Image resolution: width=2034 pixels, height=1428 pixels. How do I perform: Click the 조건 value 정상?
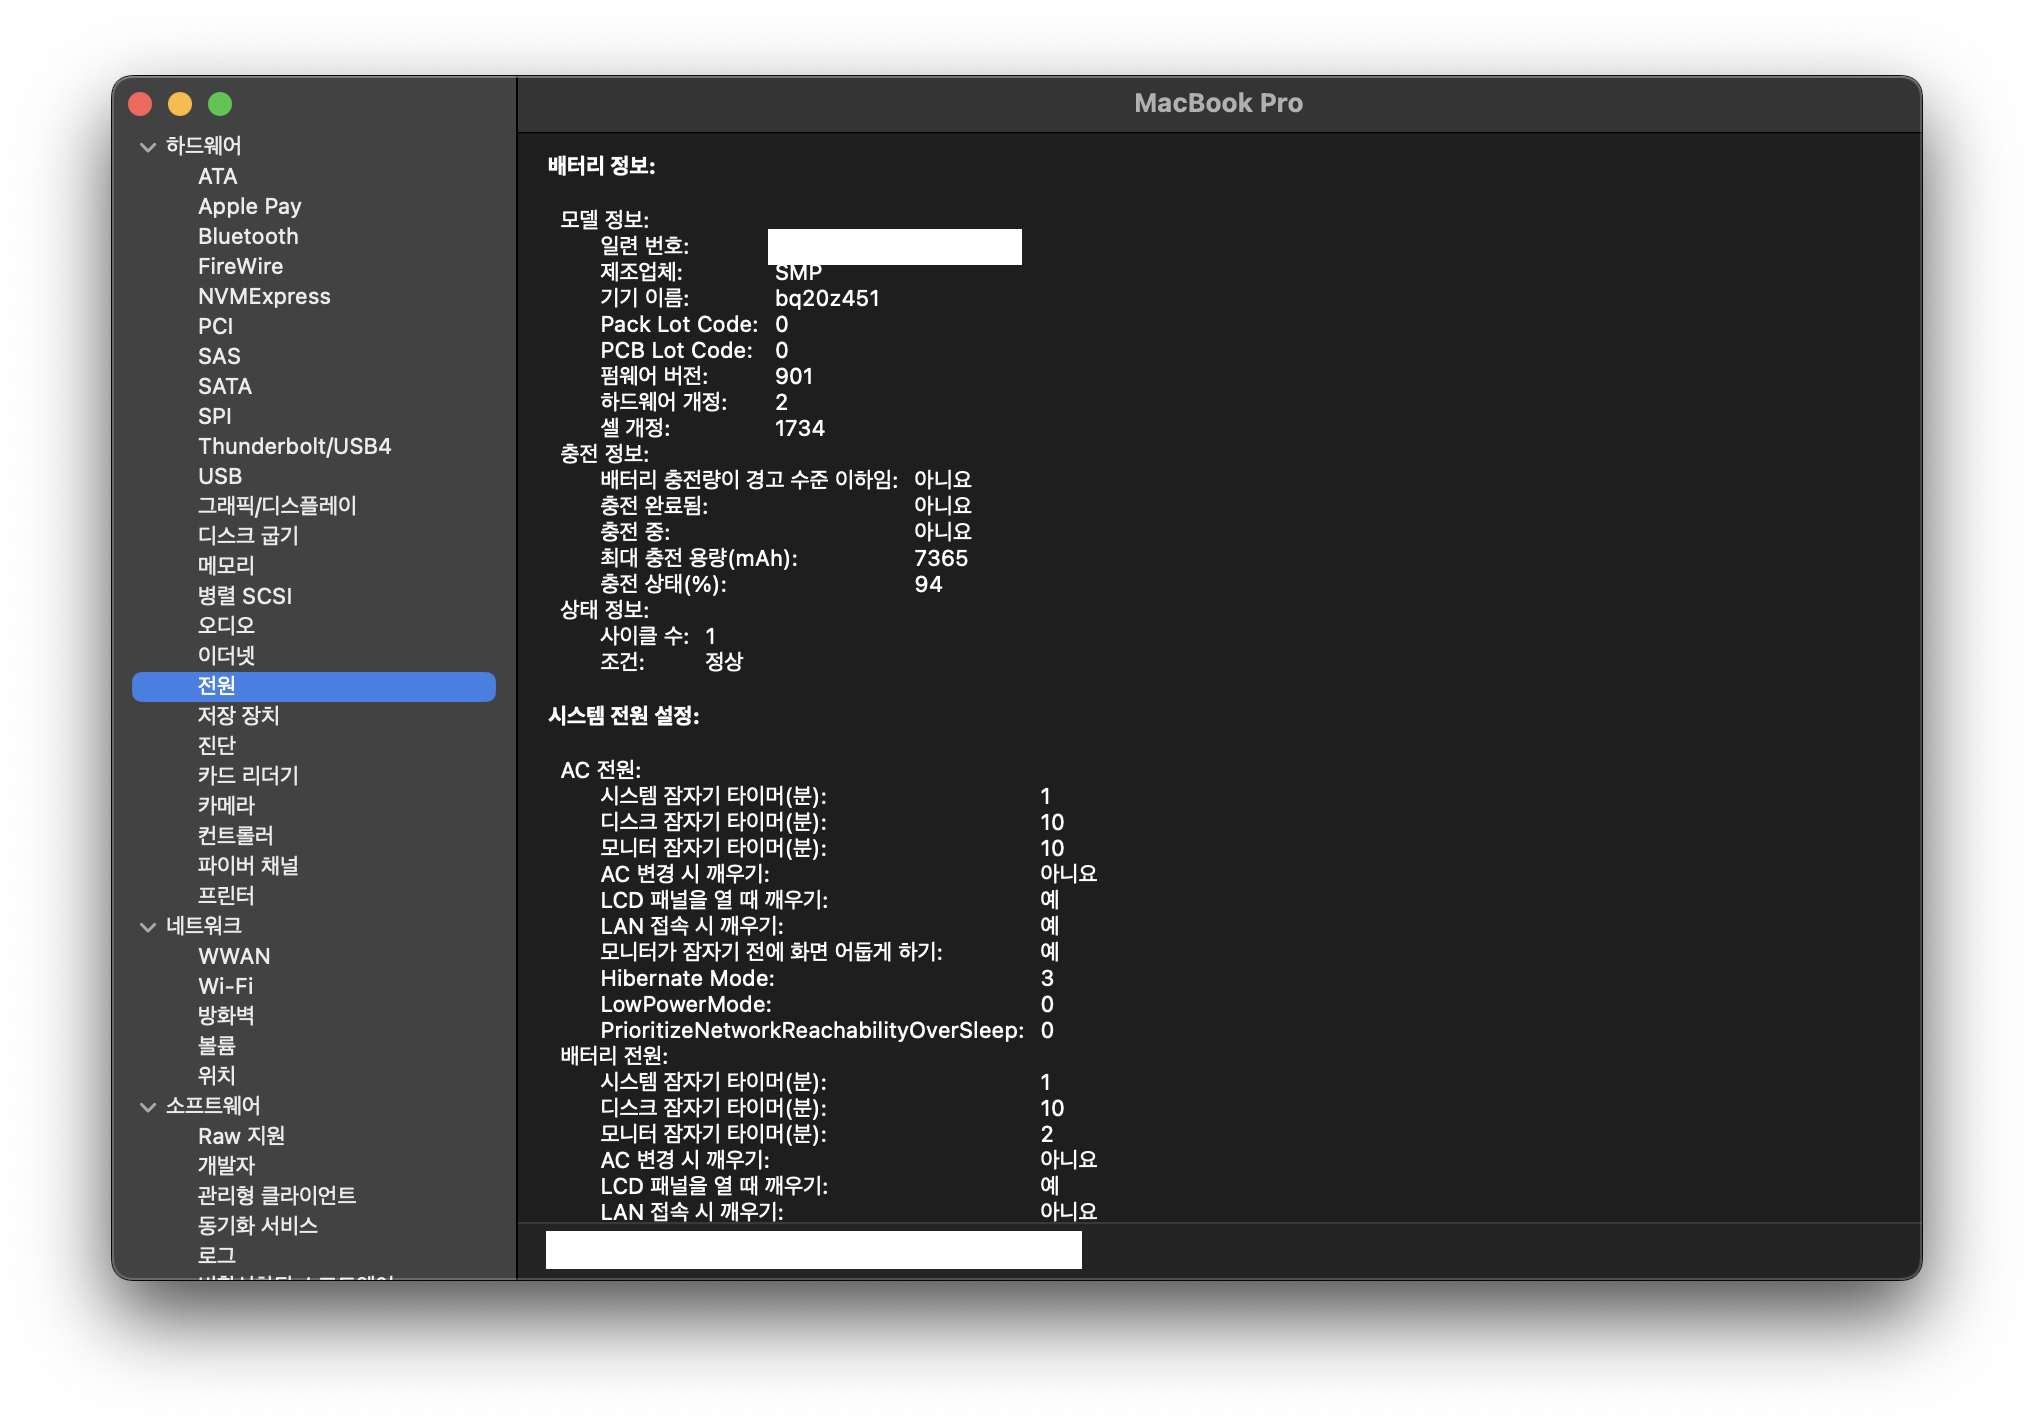(x=724, y=662)
